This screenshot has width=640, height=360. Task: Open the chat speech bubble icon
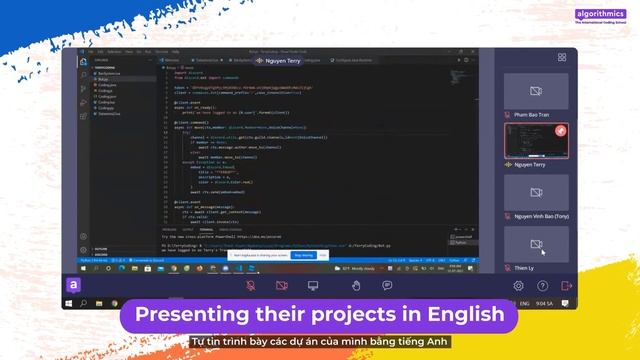[x=387, y=285]
